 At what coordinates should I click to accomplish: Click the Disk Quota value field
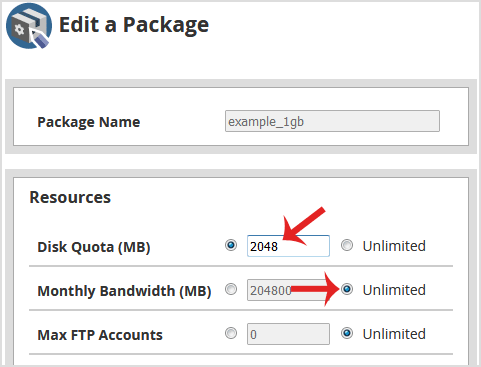click(288, 246)
